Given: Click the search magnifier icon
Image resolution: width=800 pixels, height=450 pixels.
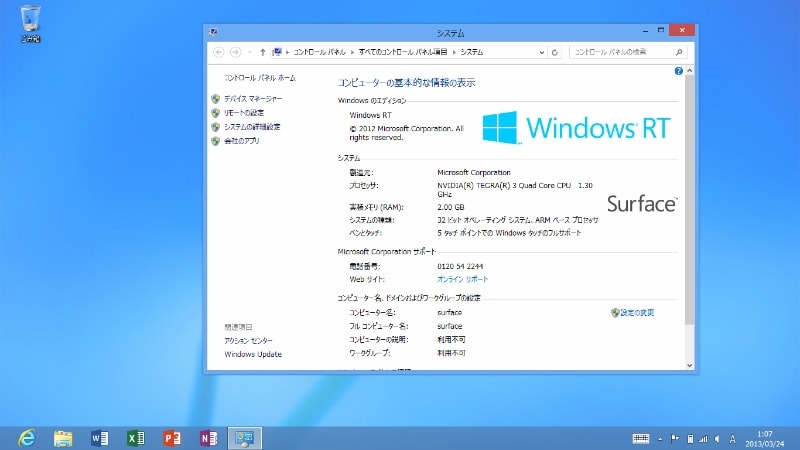Looking at the screenshot, I should pyautogui.click(x=679, y=52).
